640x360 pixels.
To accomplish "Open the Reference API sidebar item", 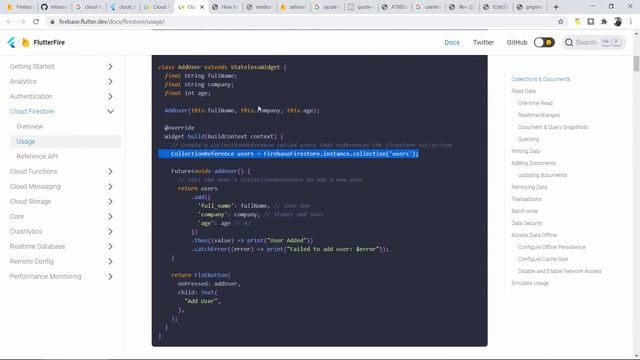I will [37, 156].
